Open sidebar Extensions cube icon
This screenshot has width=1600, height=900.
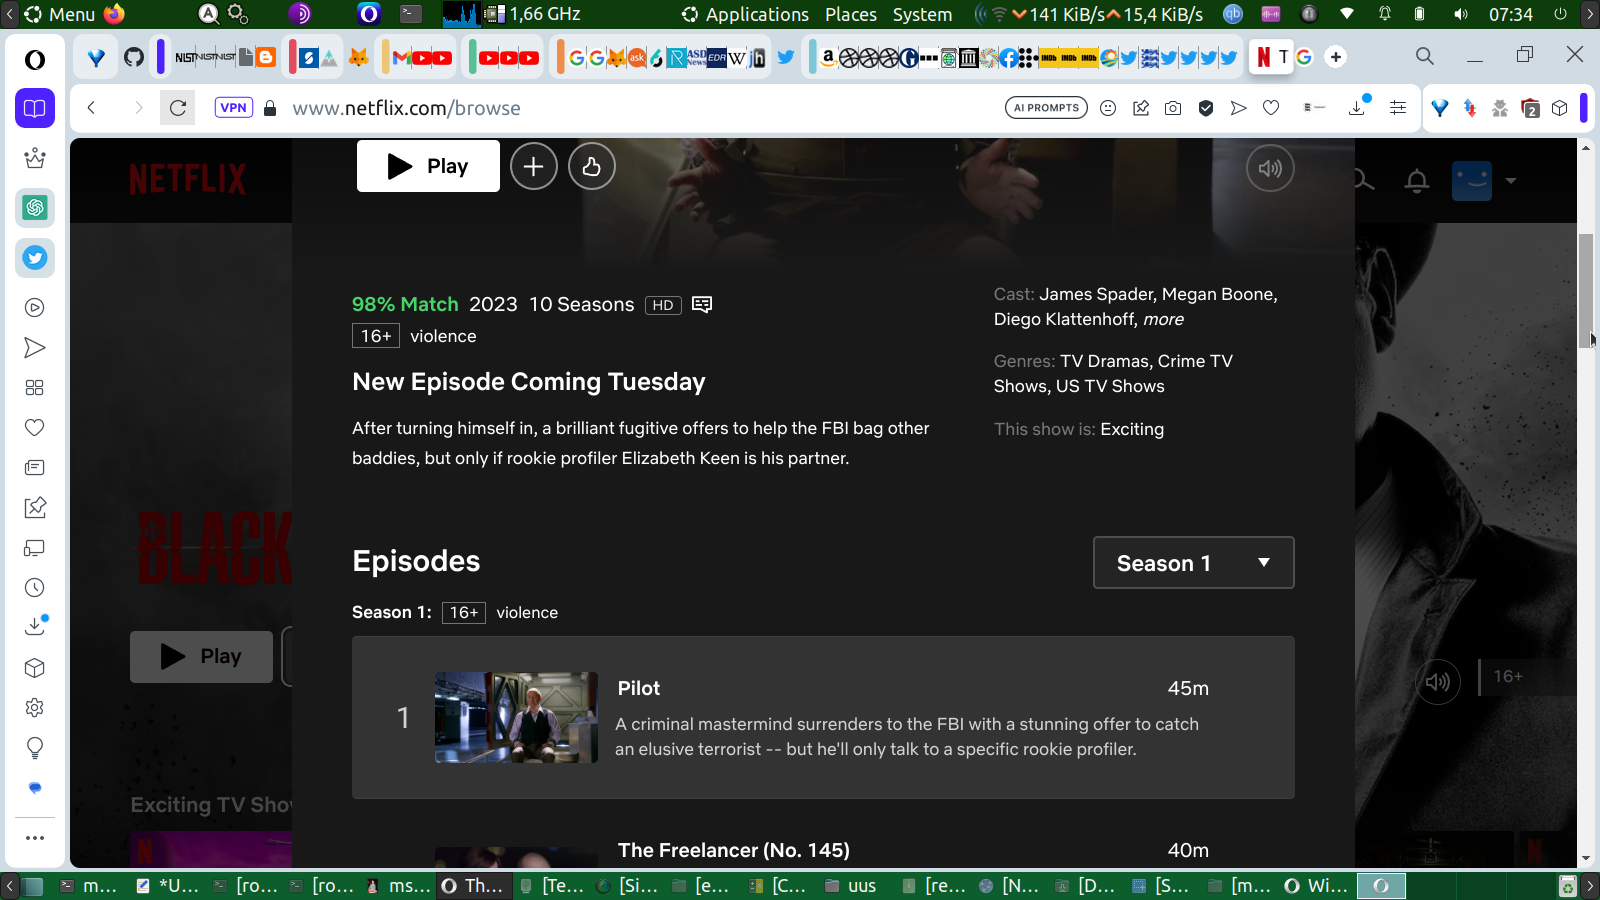pos(35,668)
